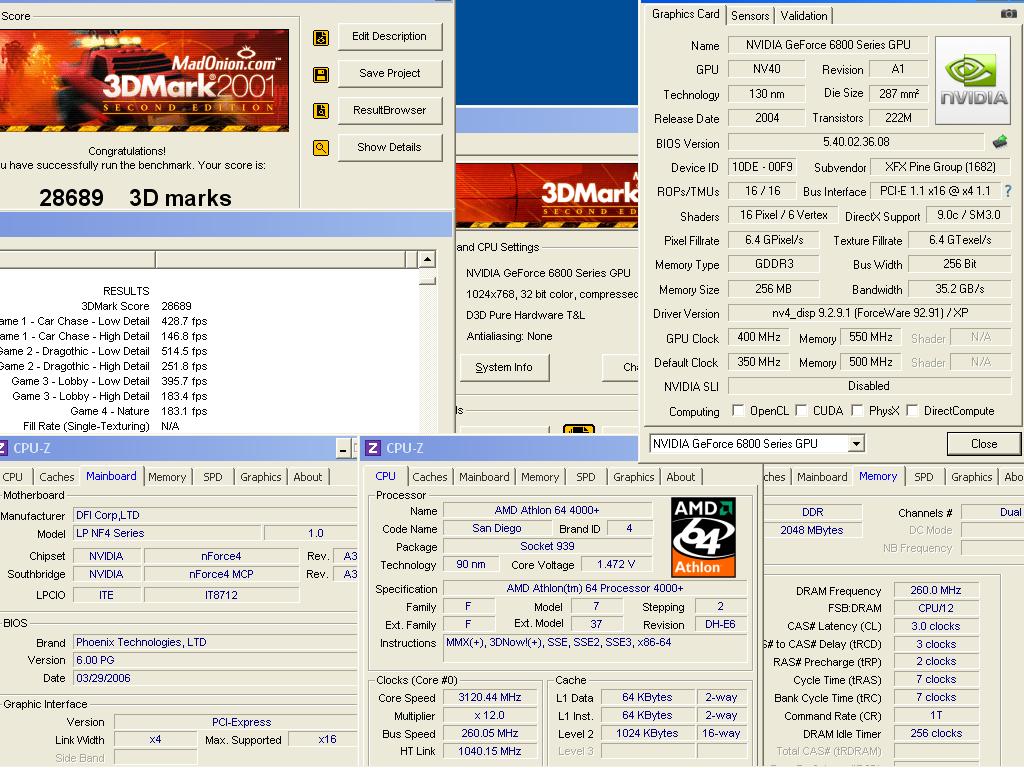Viewport: 1024px width, 768px height.
Task: Click the Close button in GPU-Z
Action: click(x=984, y=444)
